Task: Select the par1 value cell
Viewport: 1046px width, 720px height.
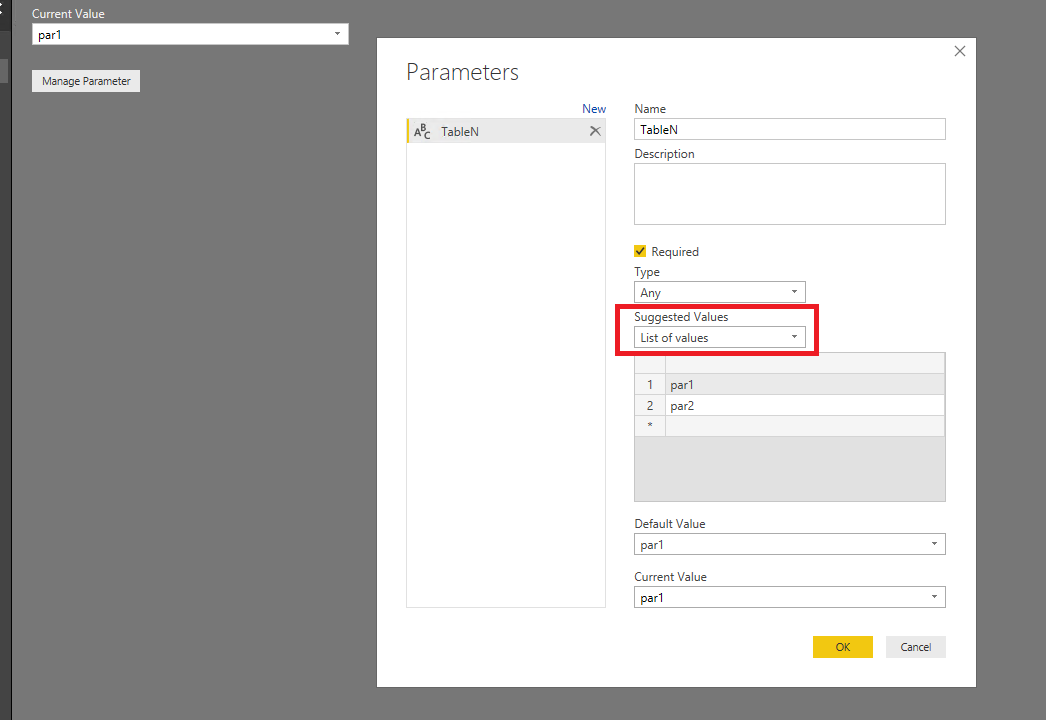Action: tap(805, 385)
